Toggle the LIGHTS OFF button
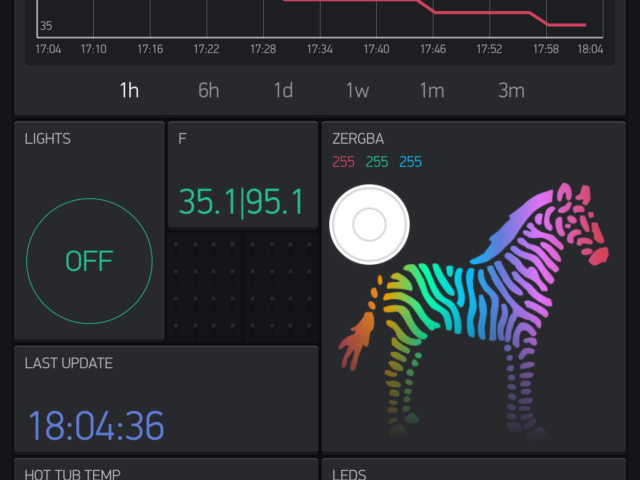This screenshot has width=640, height=480. [89, 261]
